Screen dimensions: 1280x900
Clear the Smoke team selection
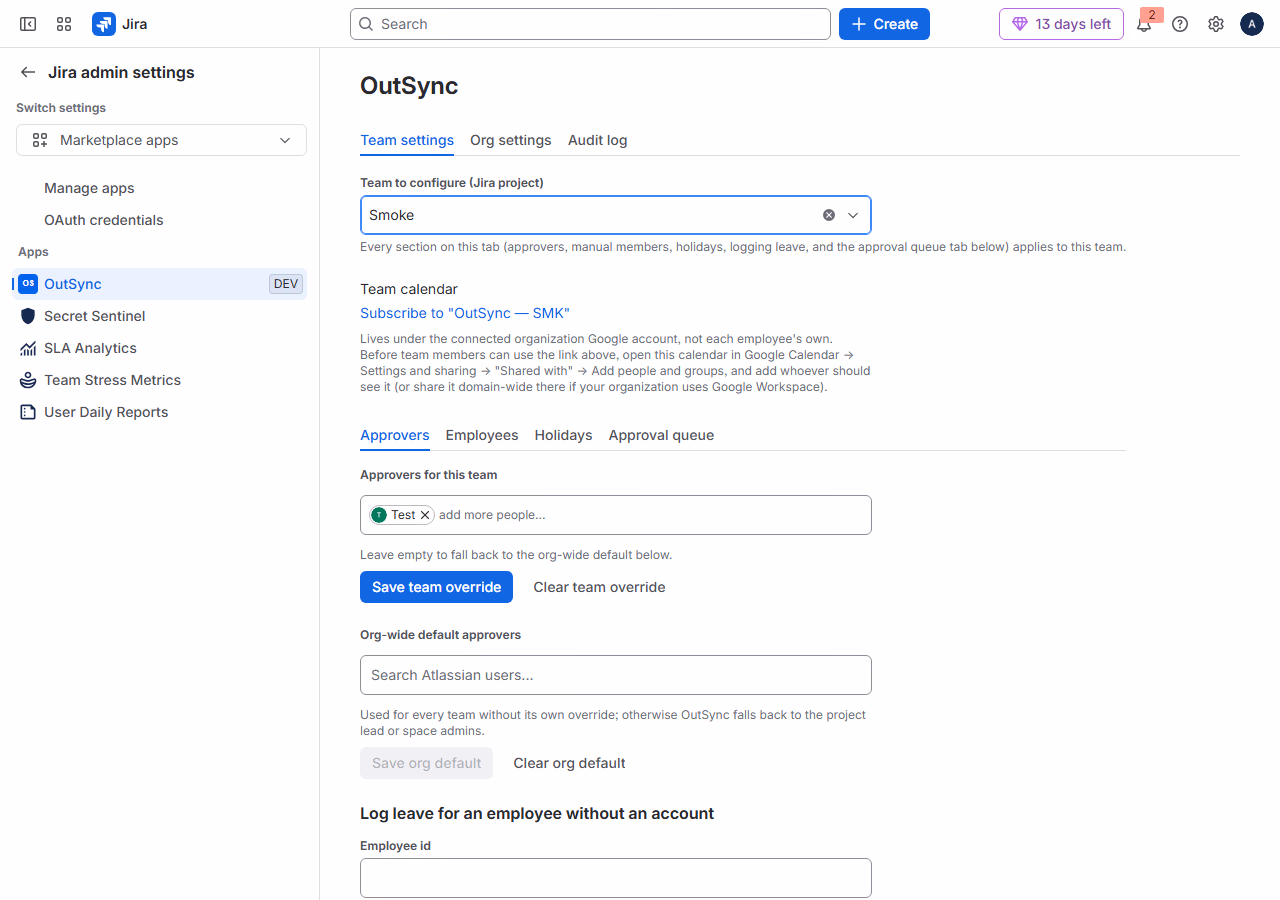[829, 215]
